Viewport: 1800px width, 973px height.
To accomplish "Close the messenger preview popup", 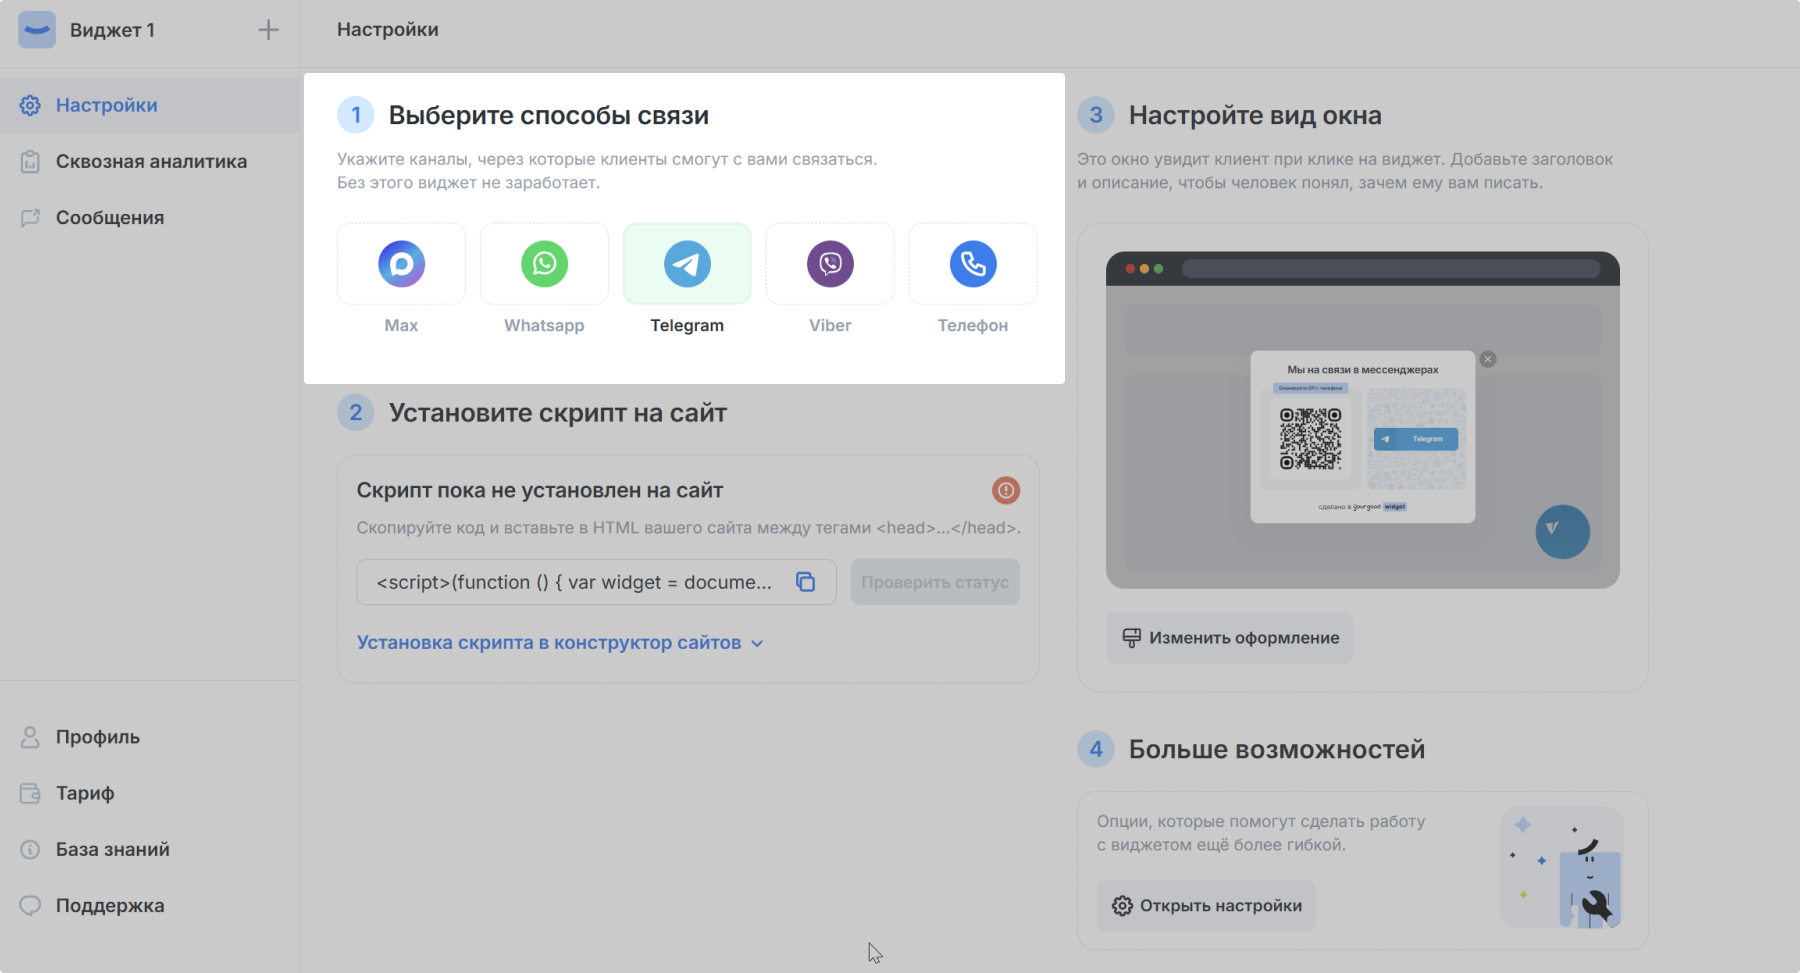I will point(1487,359).
